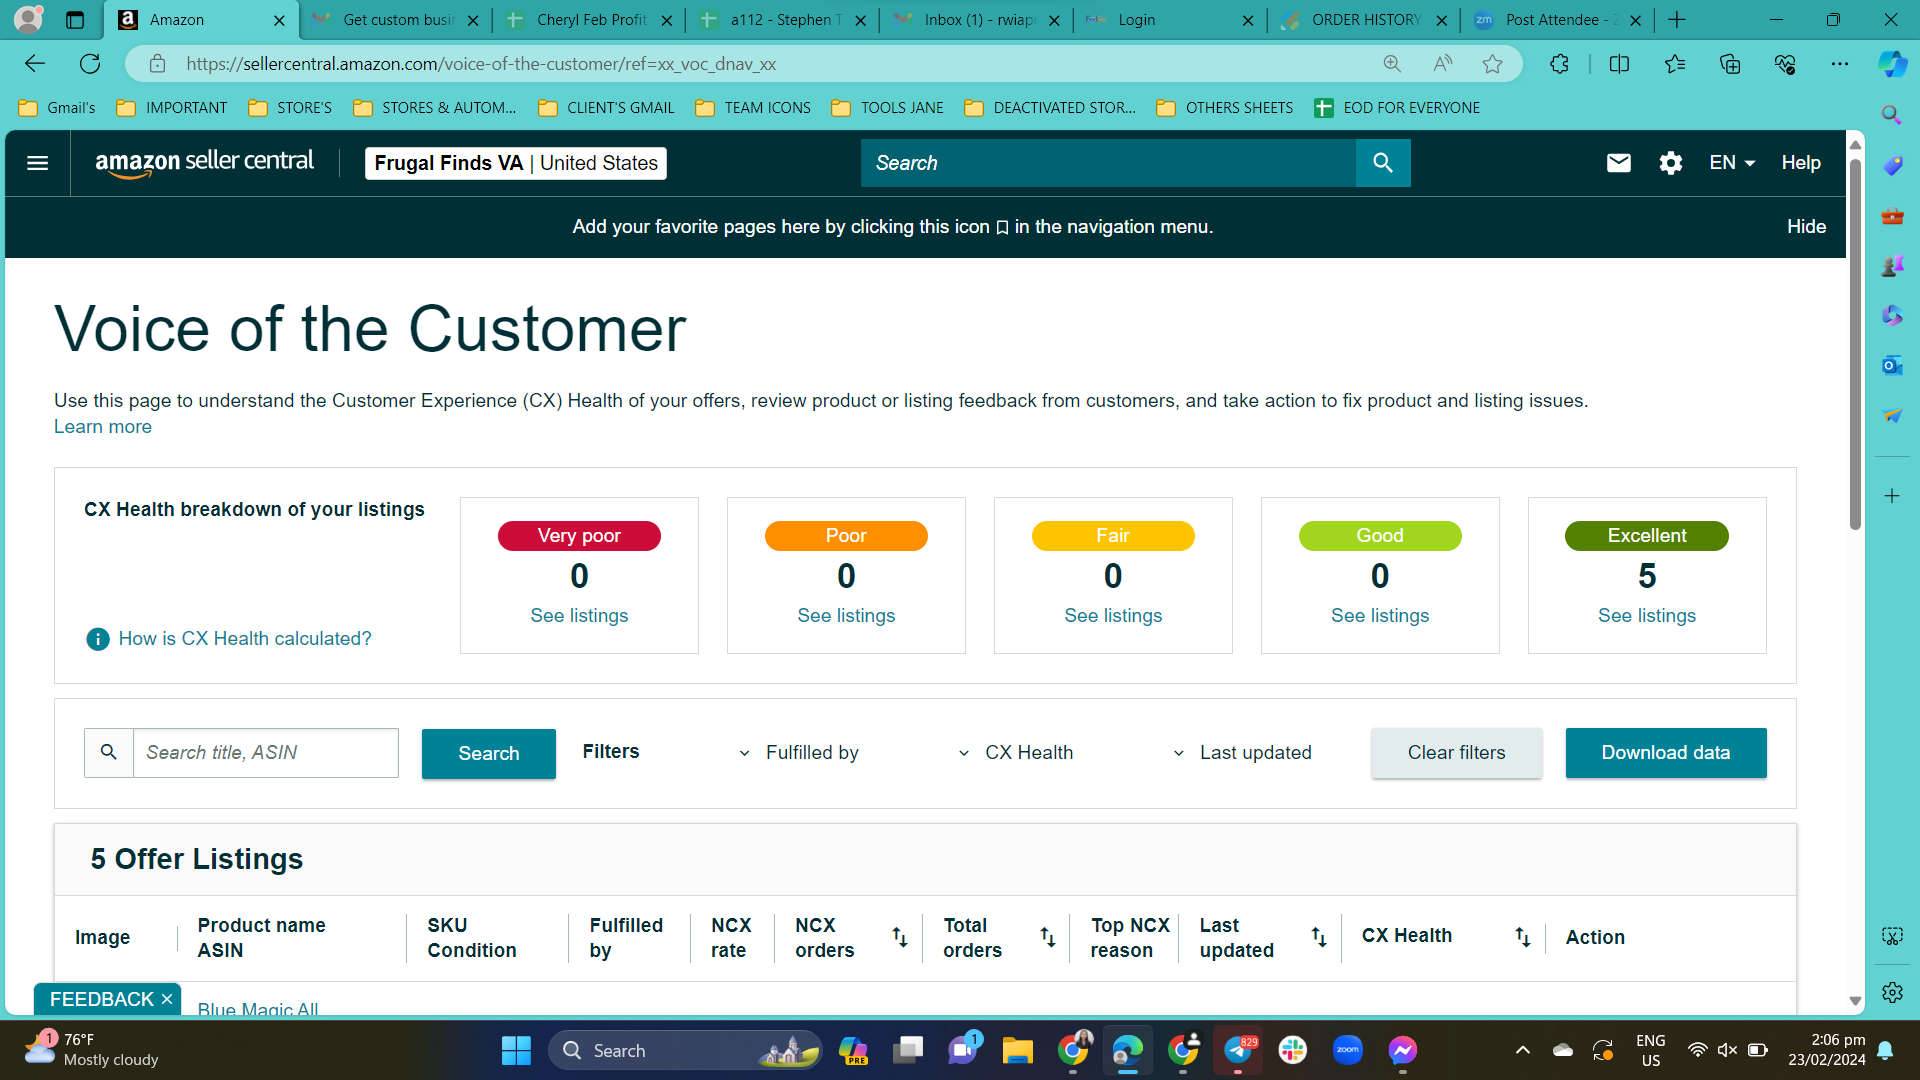The height and width of the screenshot is (1080, 1920).
Task: Click the browser address bar URL
Action: 481,64
